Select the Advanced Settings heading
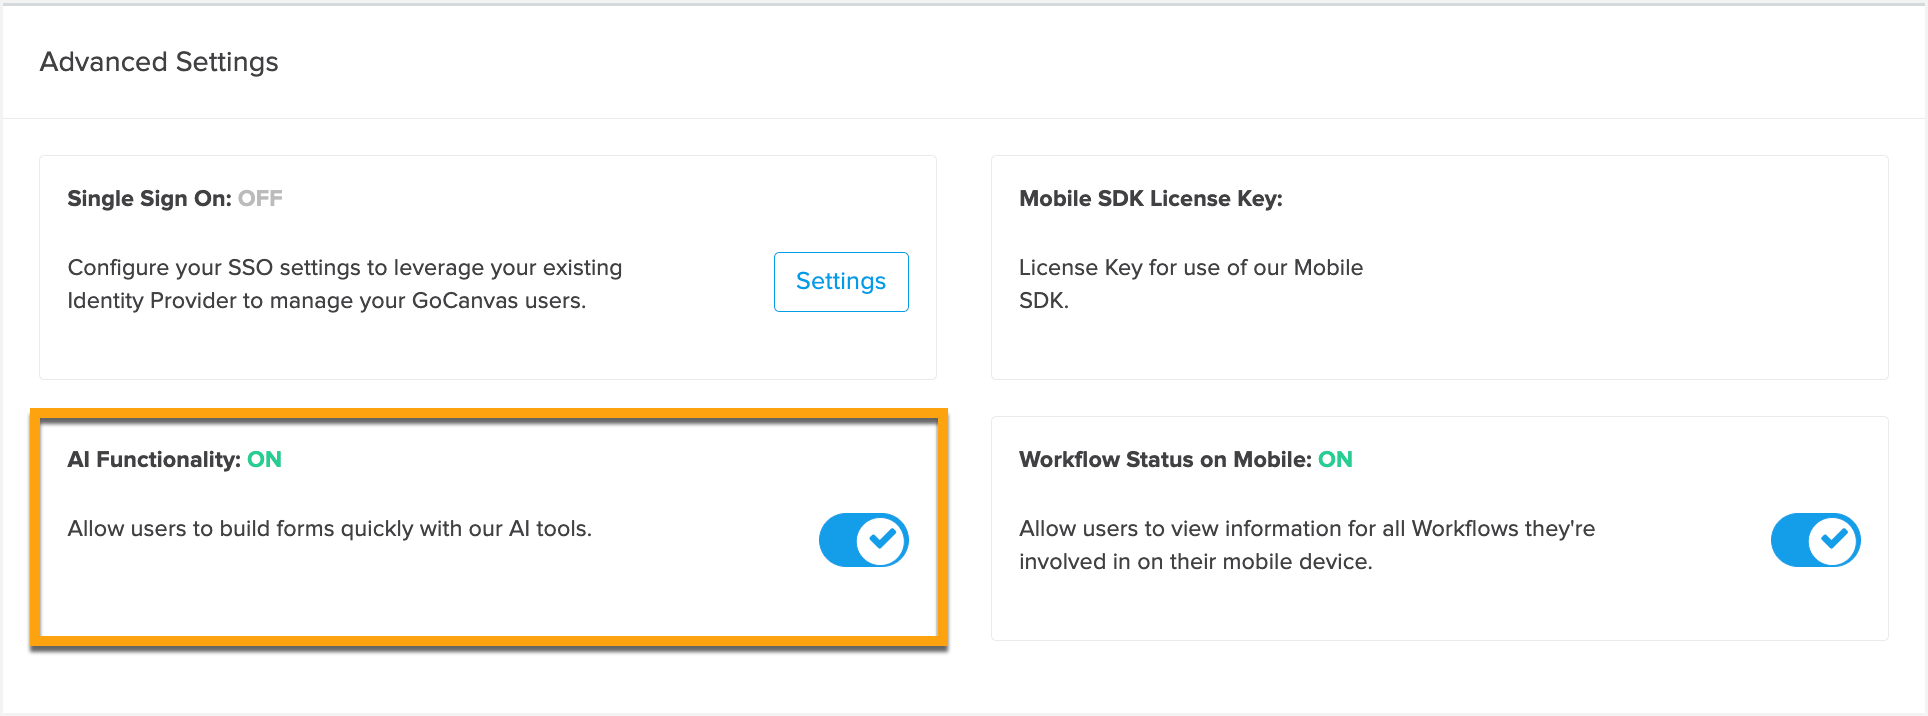1928x716 pixels. tap(158, 61)
